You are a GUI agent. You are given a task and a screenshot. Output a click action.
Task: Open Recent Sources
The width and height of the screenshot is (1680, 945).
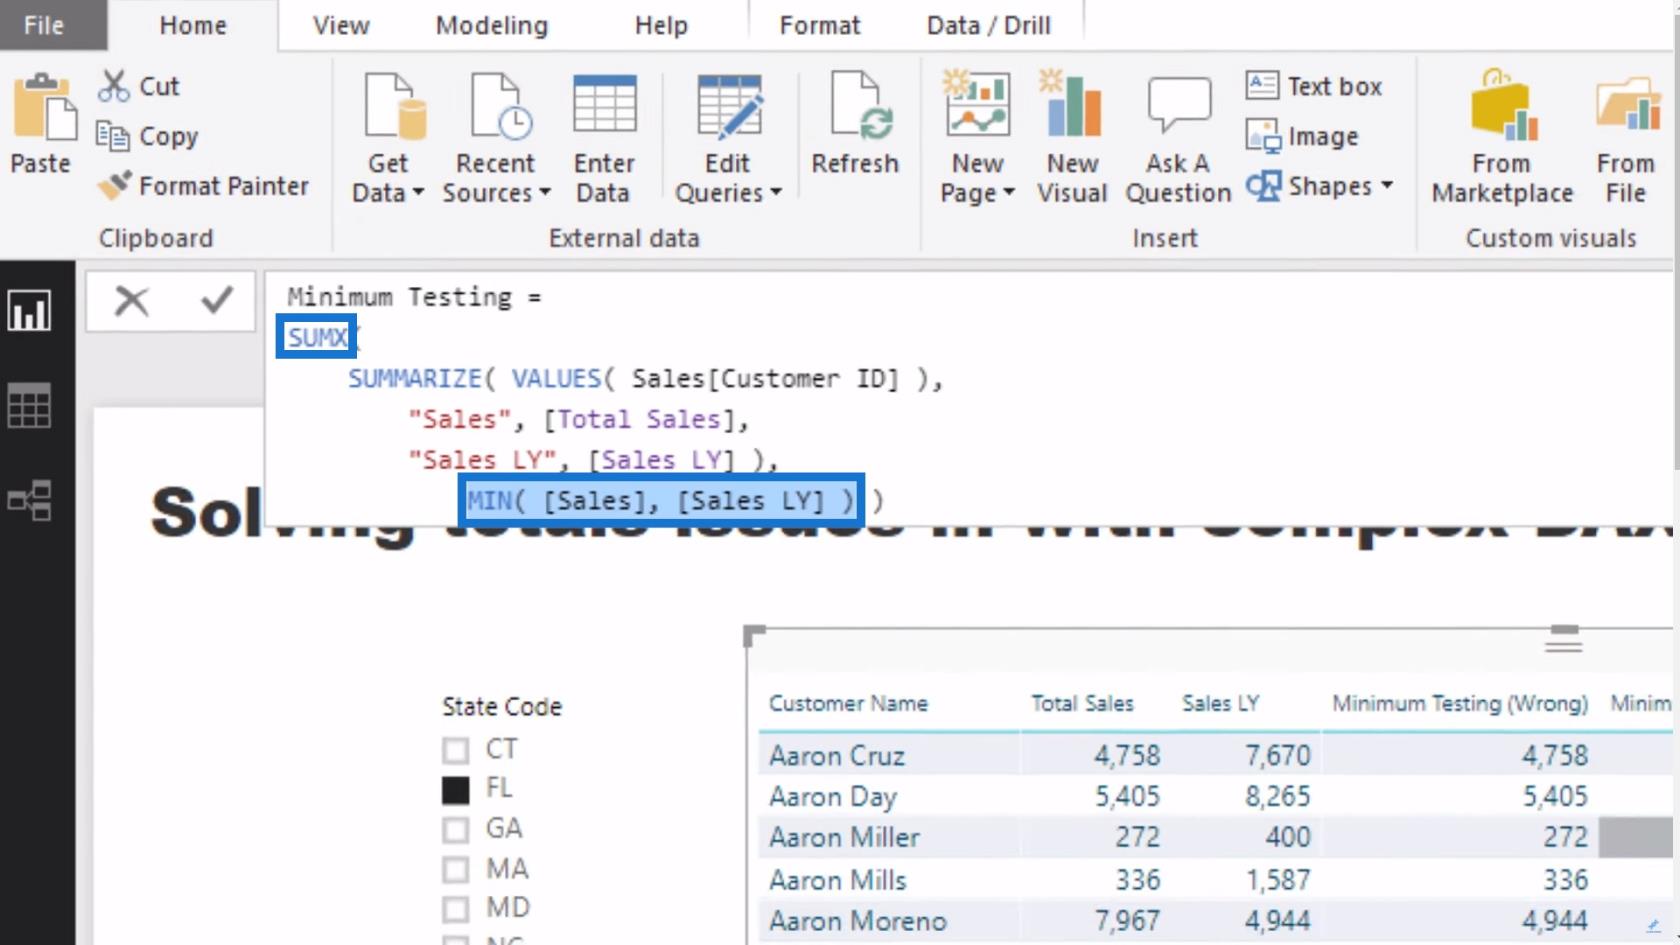pyautogui.click(x=497, y=139)
